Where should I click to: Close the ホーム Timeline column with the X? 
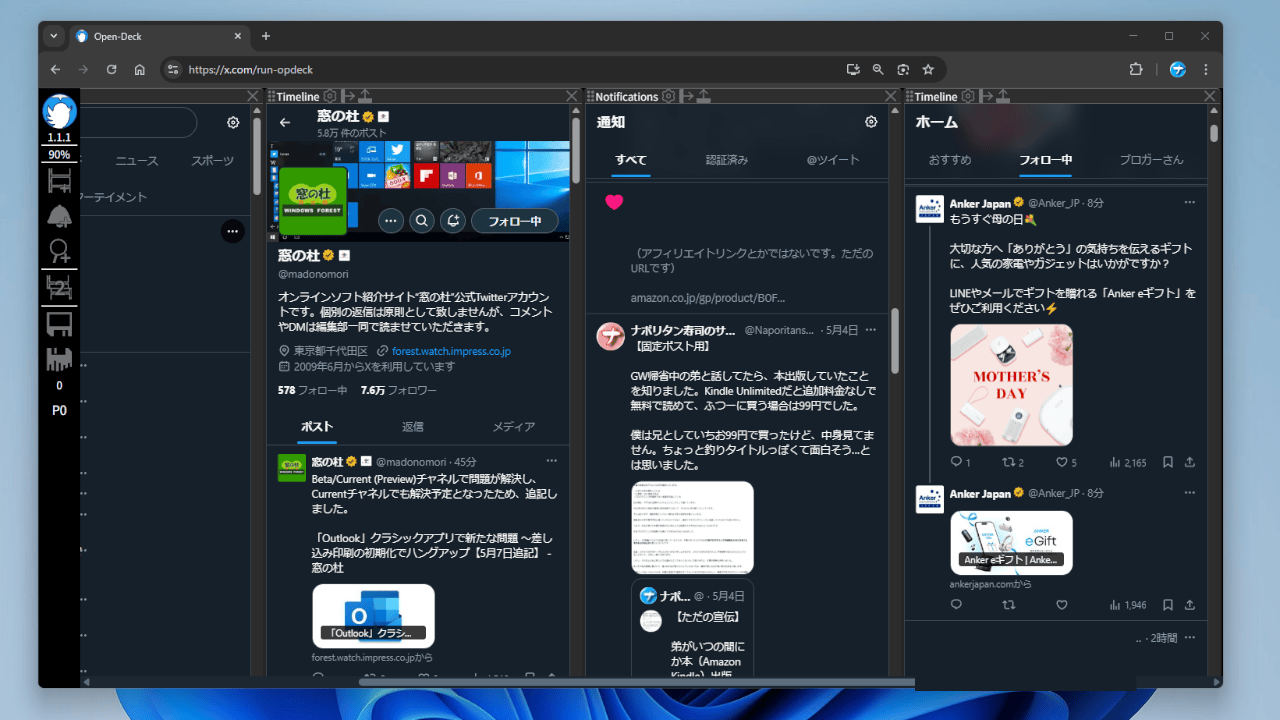(x=1210, y=96)
